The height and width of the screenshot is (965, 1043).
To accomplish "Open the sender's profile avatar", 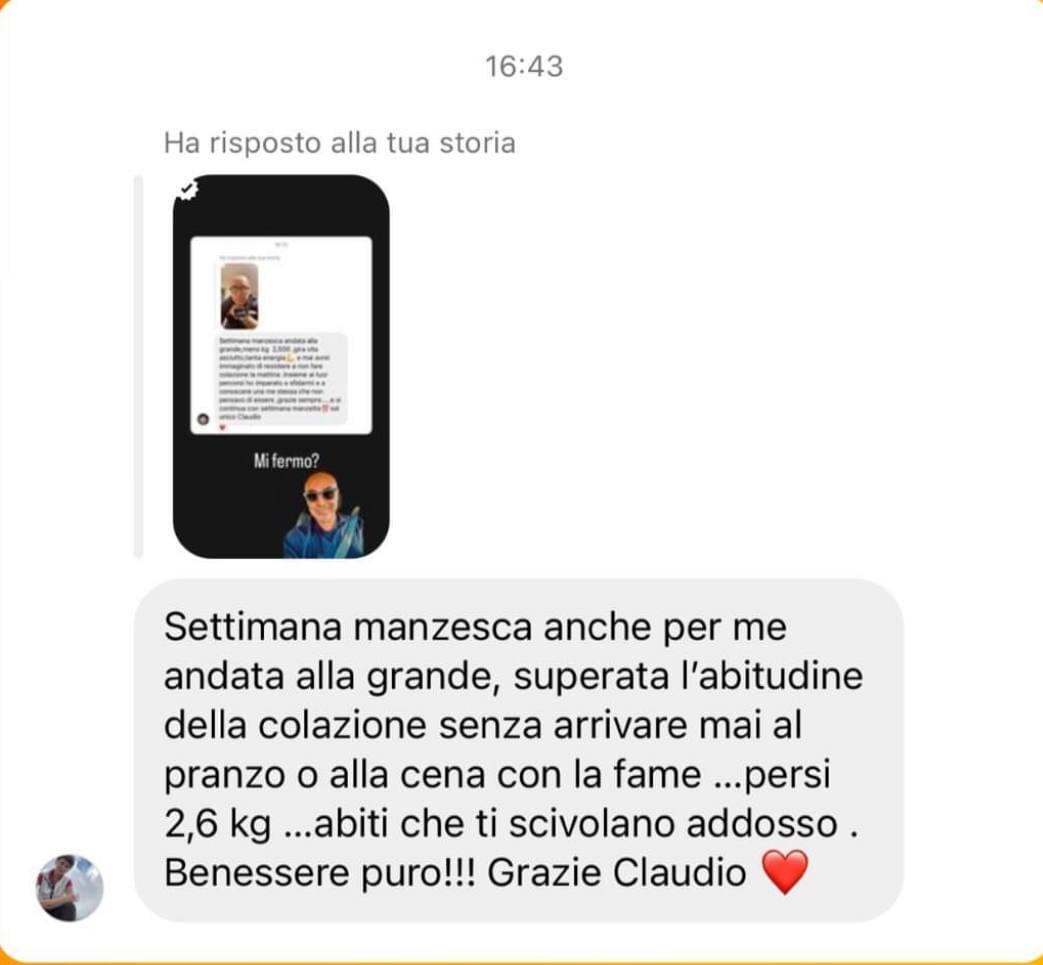I will click(x=69, y=887).
